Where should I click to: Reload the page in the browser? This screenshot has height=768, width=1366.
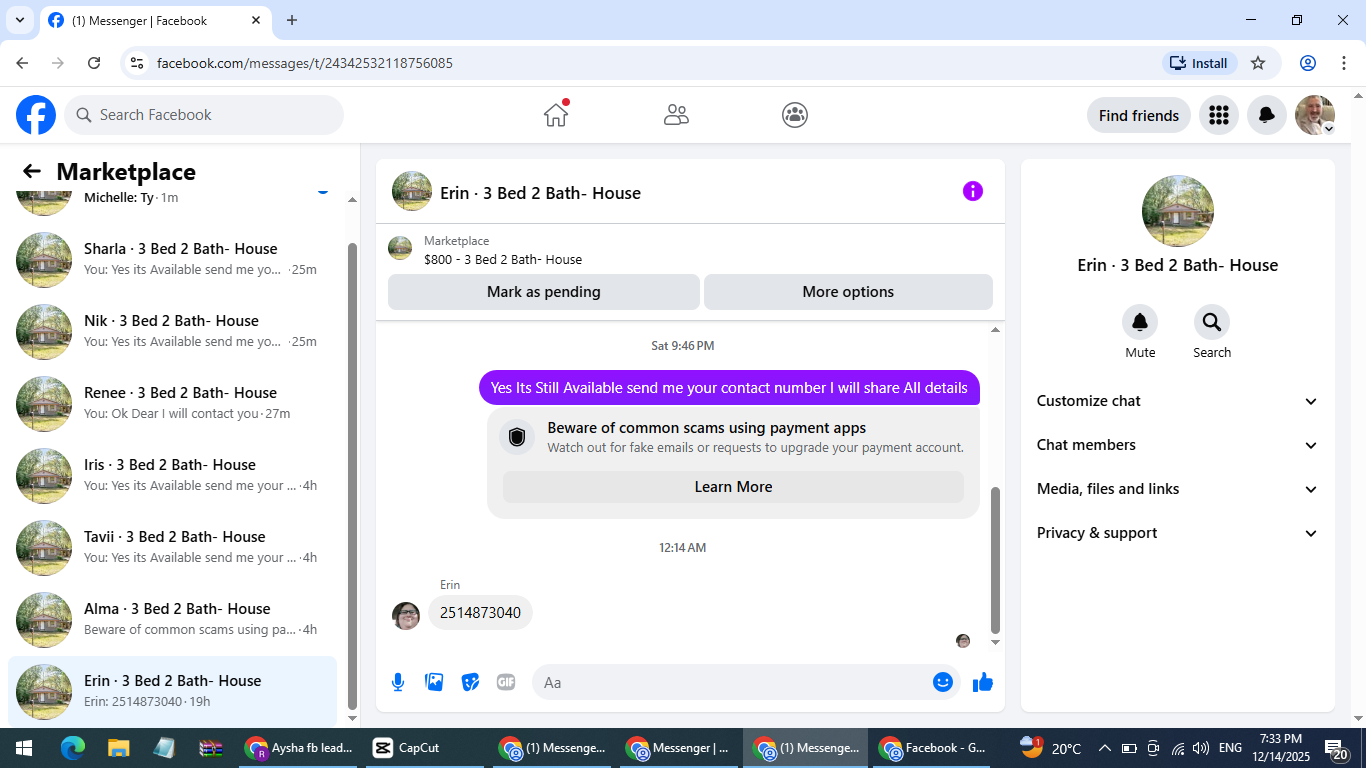pos(94,63)
